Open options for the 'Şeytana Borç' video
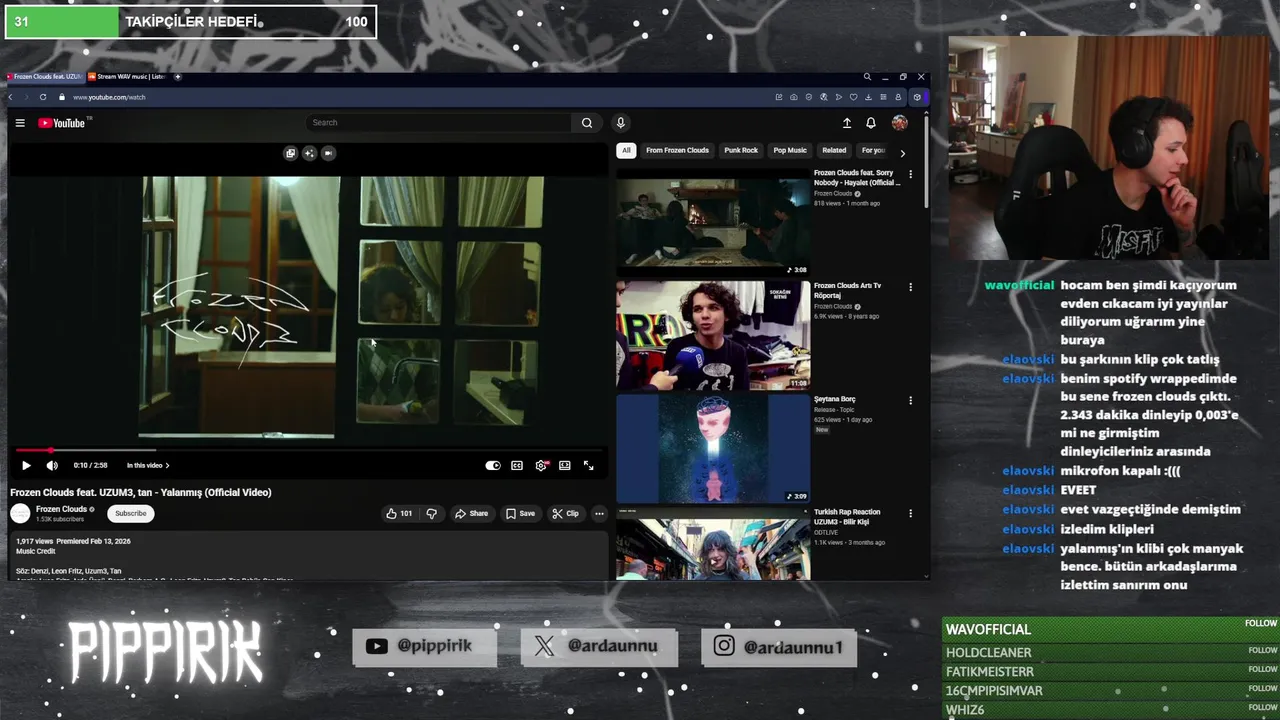Viewport: 1280px width, 720px height. [x=910, y=400]
